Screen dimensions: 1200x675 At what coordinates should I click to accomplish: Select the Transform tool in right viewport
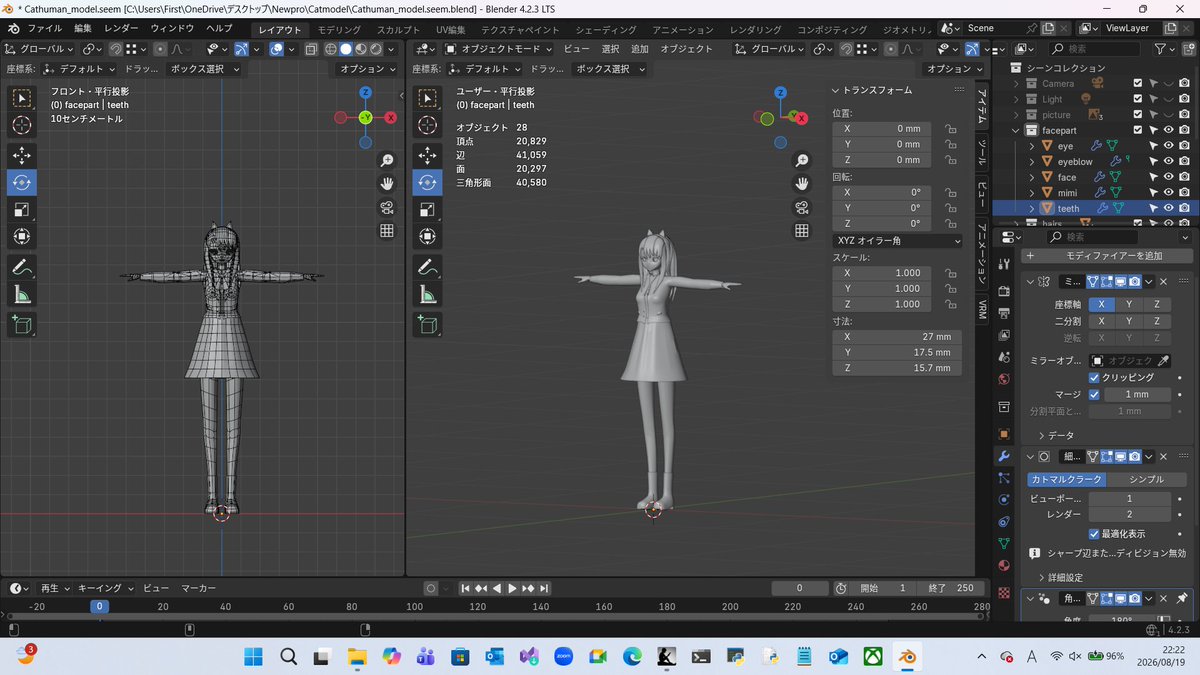[x=427, y=237]
